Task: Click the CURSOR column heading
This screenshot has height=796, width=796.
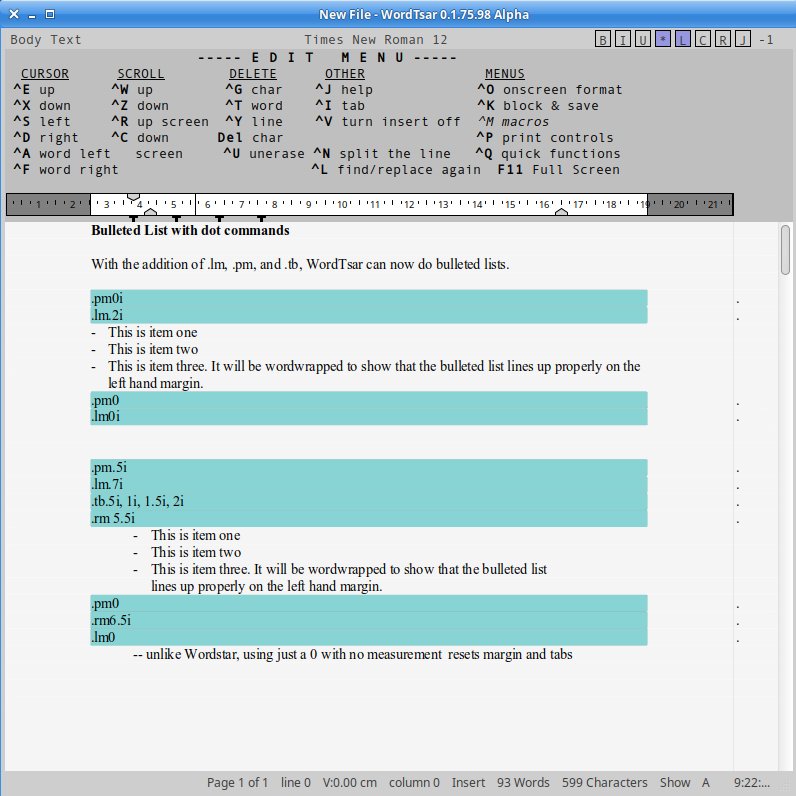Action: coord(45,74)
